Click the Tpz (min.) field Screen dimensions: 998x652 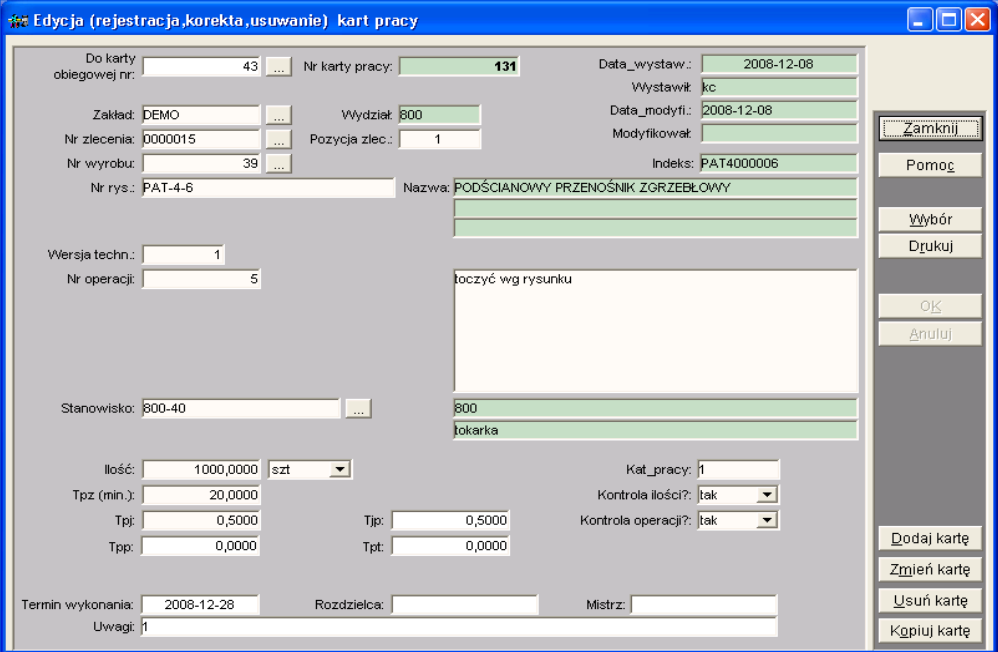click(x=201, y=495)
